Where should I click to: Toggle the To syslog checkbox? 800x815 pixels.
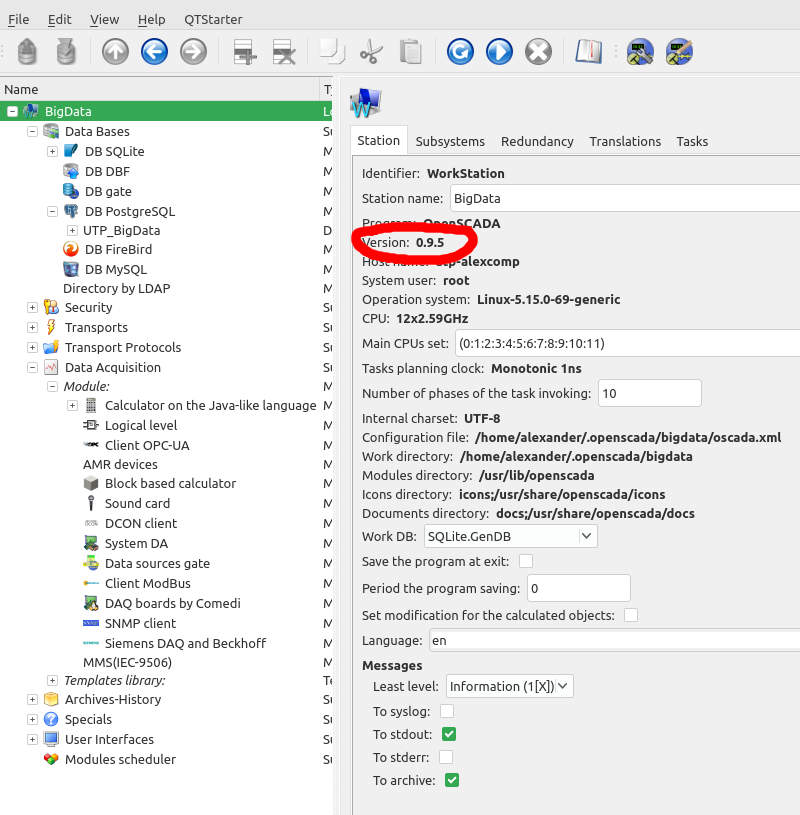pos(447,712)
